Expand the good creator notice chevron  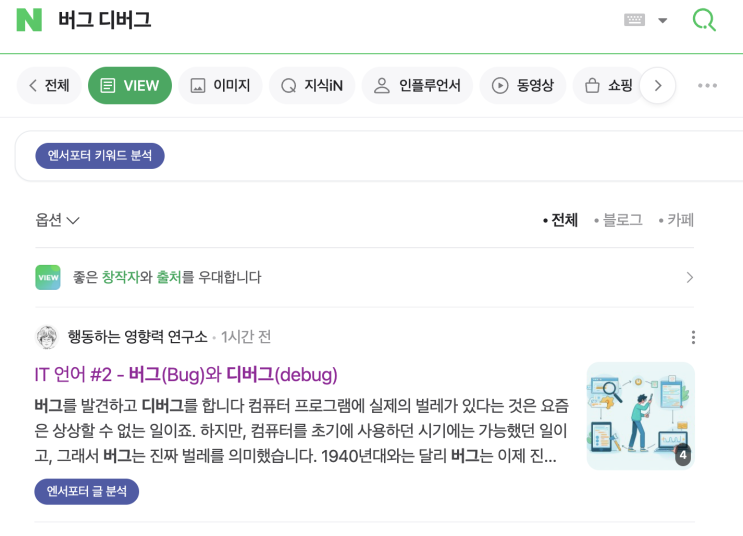click(x=689, y=277)
